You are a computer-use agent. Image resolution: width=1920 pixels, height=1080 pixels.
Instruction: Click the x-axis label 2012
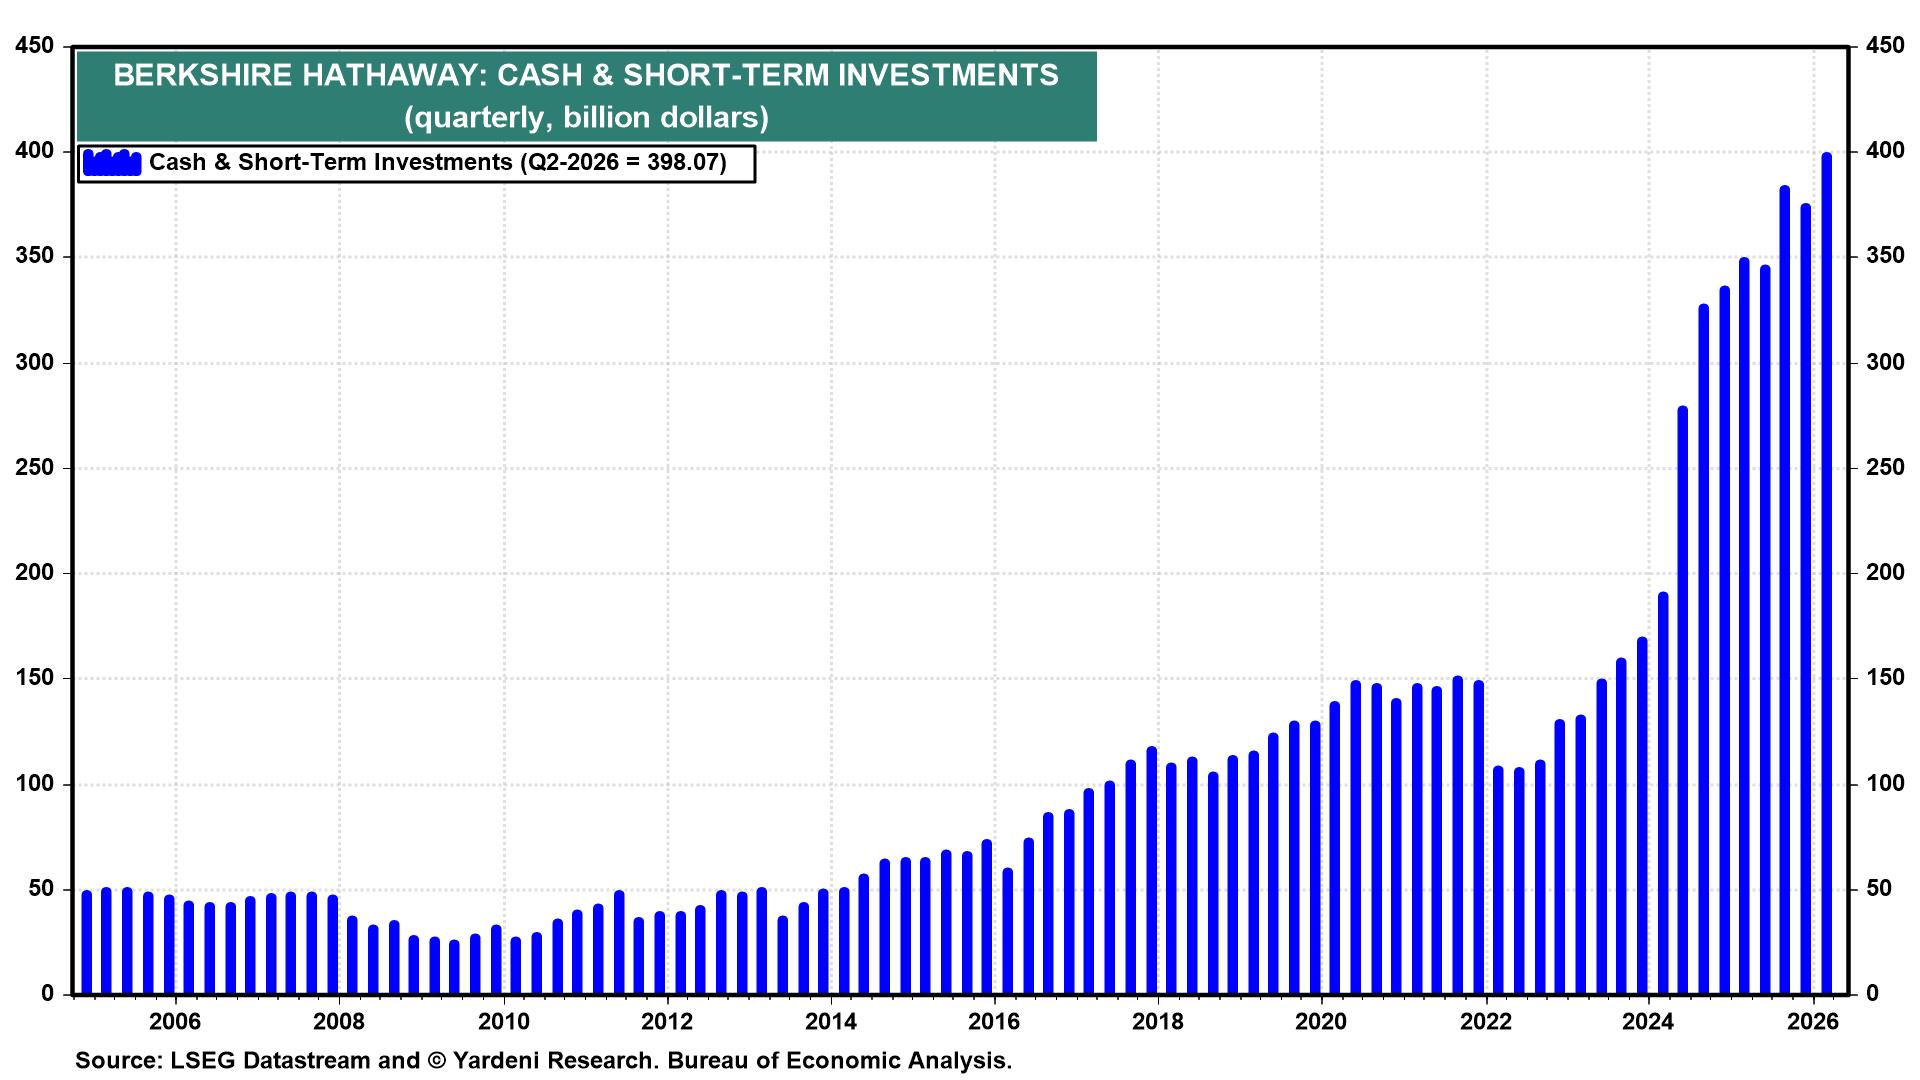667,1021
